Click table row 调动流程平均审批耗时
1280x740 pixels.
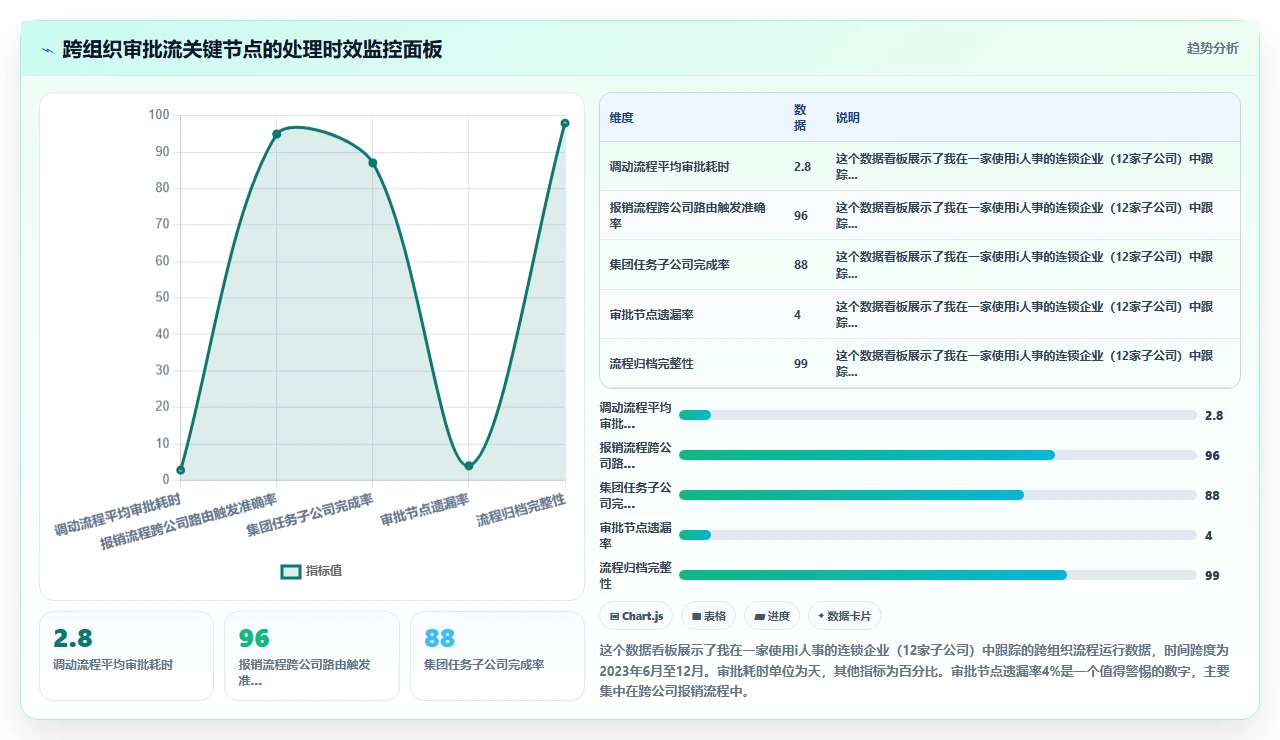(920, 166)
